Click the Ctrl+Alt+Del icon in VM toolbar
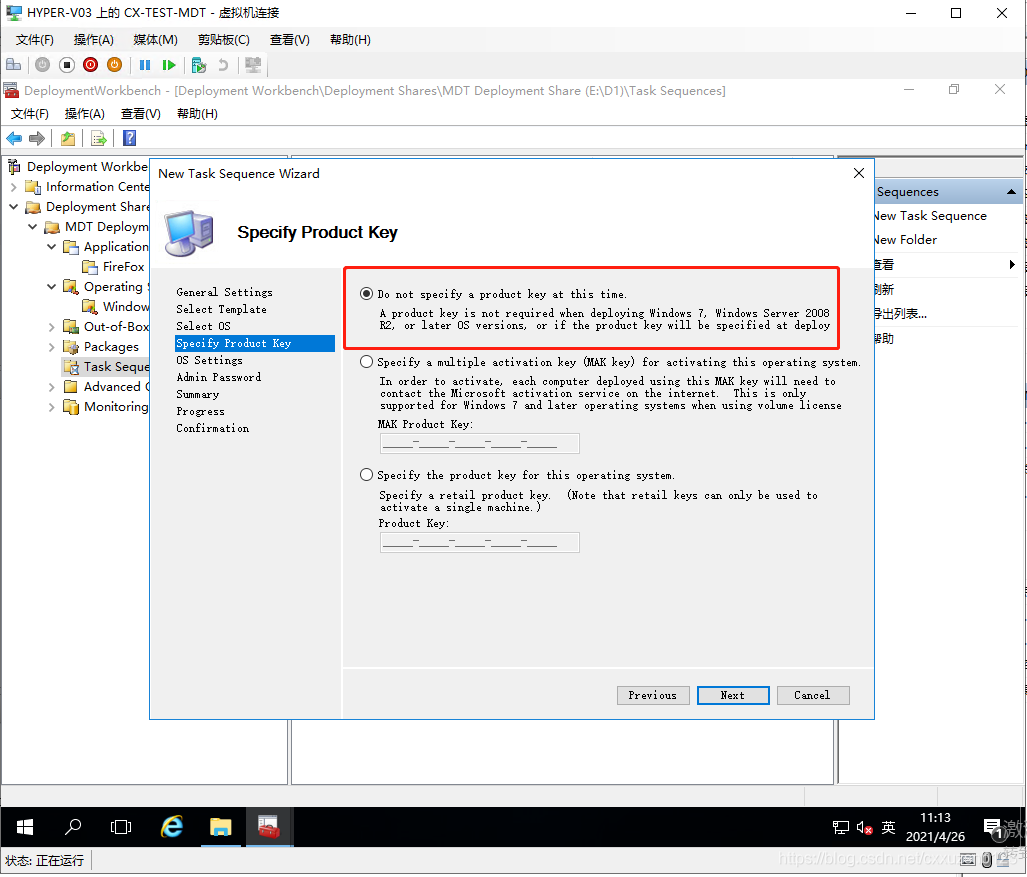The height and width of the screenshot is (877, 1027). coord(14,65)
